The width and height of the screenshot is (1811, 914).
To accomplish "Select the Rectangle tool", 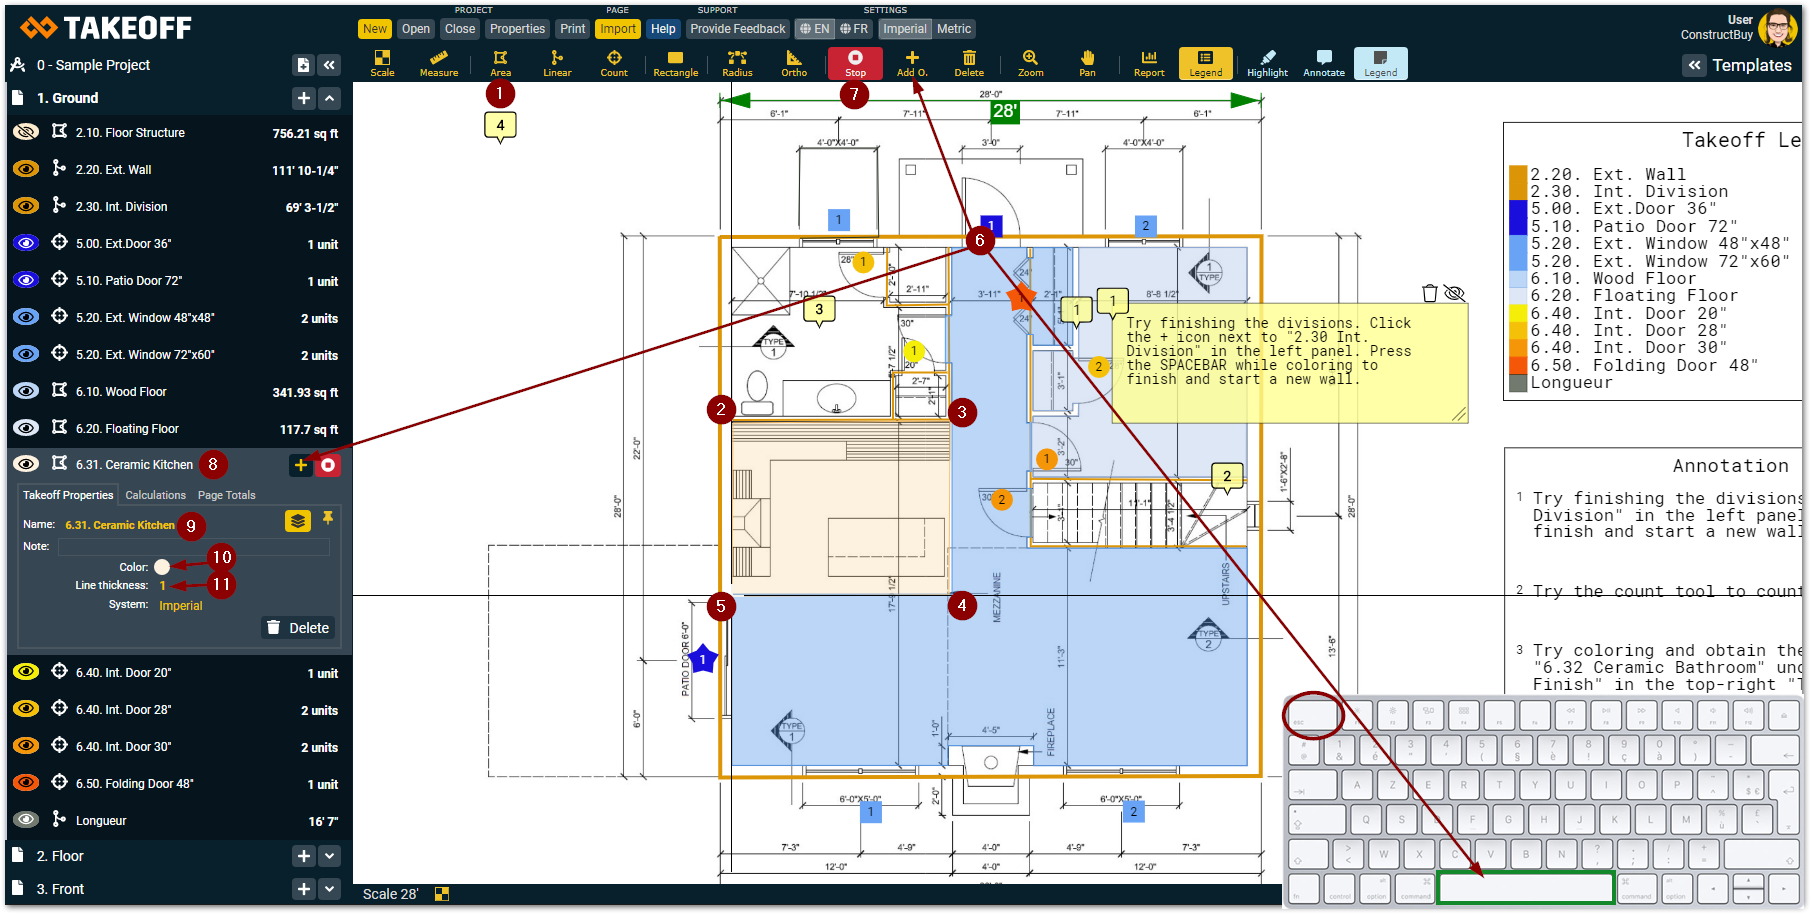I will 675,63.
